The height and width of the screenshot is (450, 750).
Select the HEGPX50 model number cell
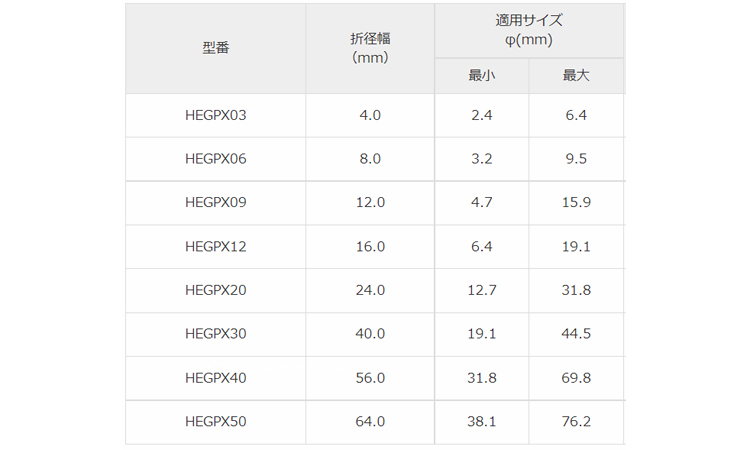(x=215, y=422)
